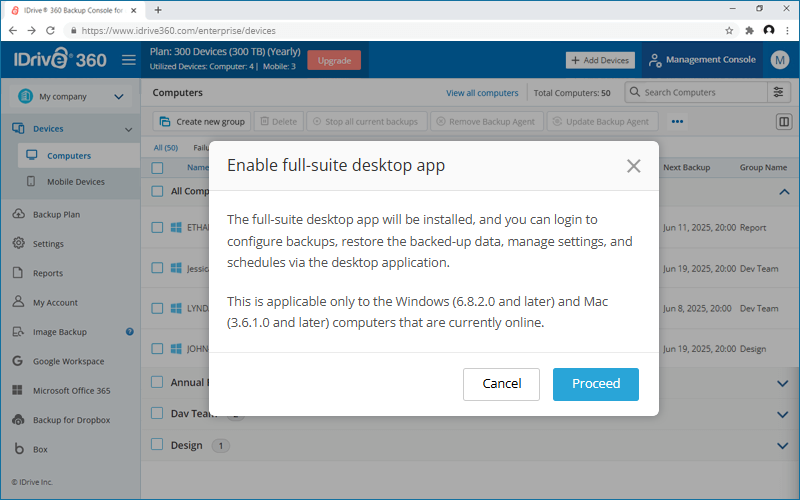800x500 pixels.
Task: Open a new browser tab
Action: click(x=158, y=10)
